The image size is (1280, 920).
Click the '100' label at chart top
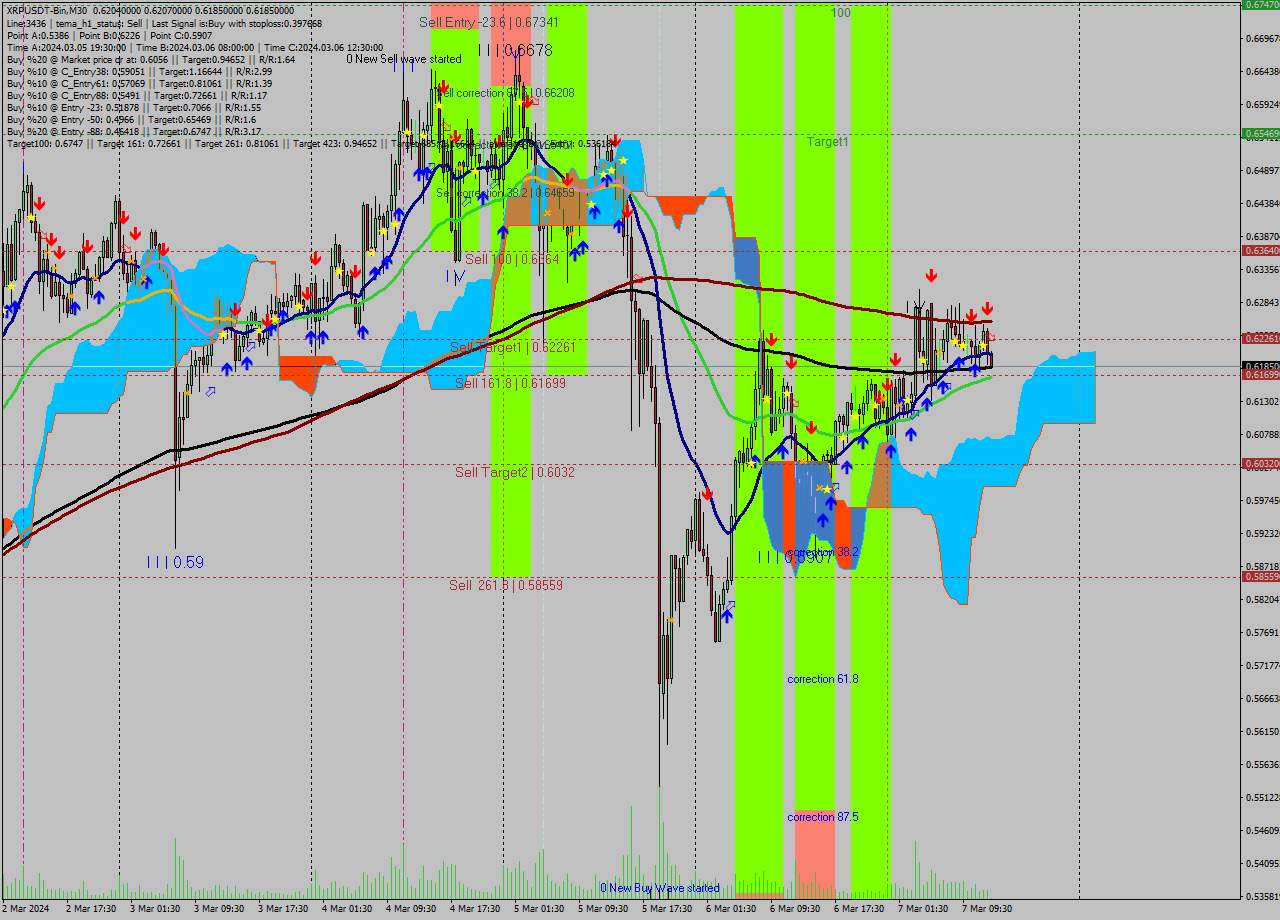pos(841,13)
